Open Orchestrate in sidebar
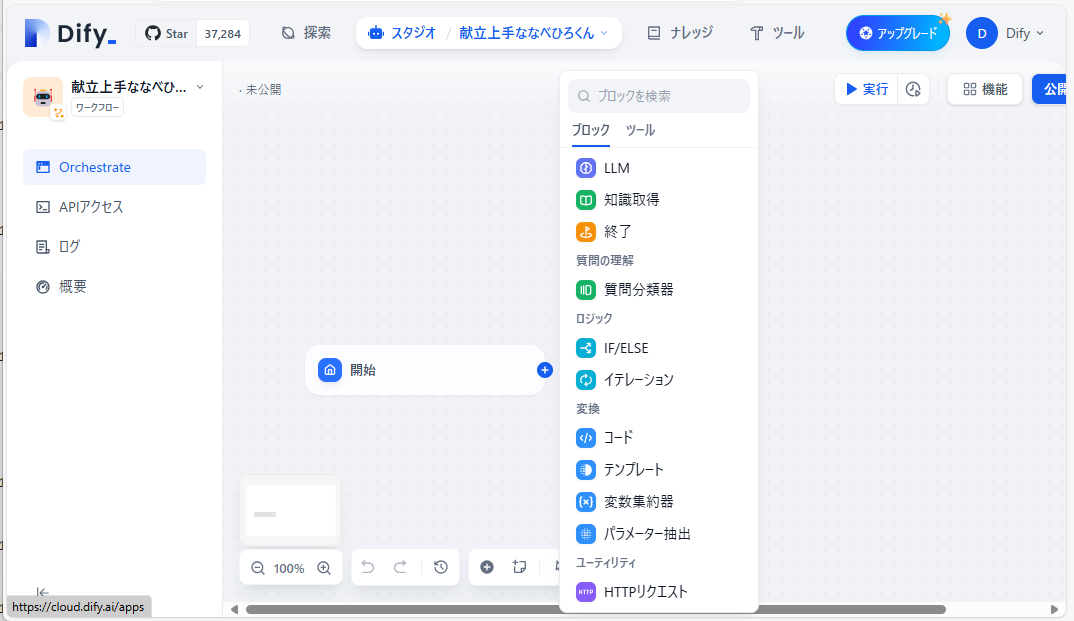Screen dimensions: 1074x621 click(114, 167)
